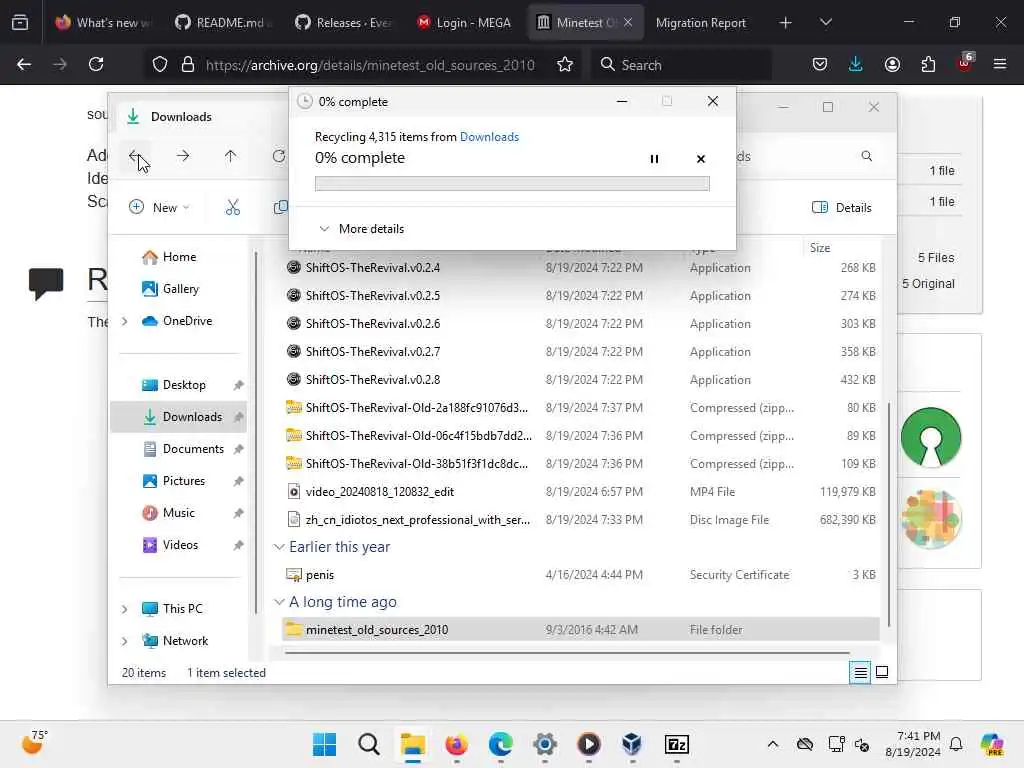This screenshot has height=768, width=1024.
Task: Open the New item dropdown
Action: tap(159, 207)
